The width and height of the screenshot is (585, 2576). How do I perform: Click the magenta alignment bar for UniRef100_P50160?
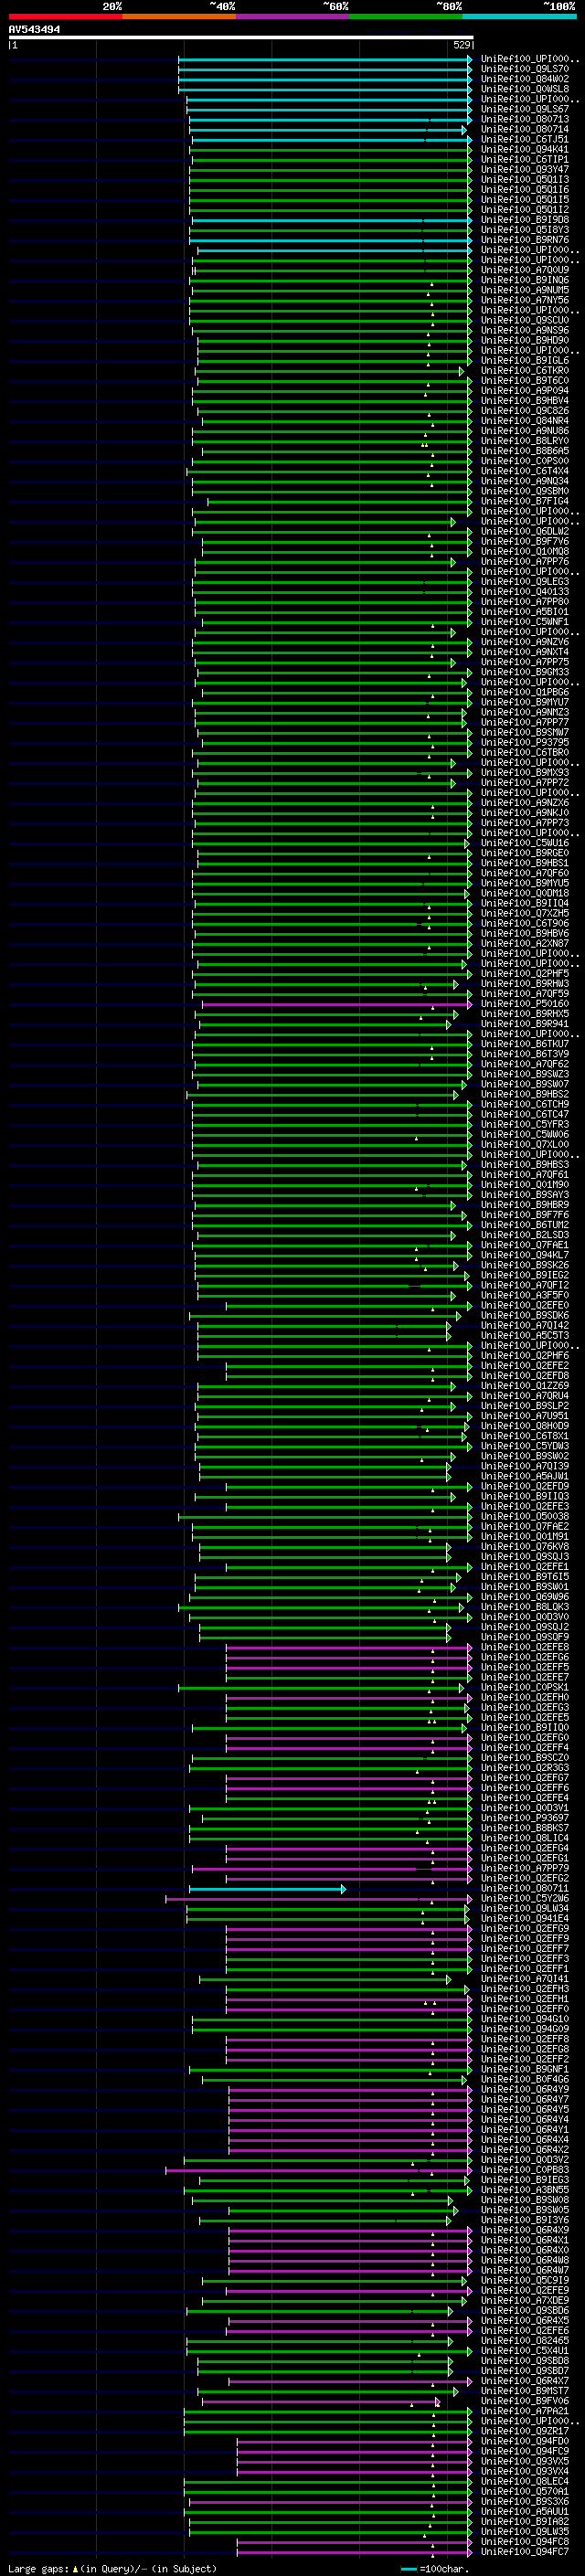337,1004
